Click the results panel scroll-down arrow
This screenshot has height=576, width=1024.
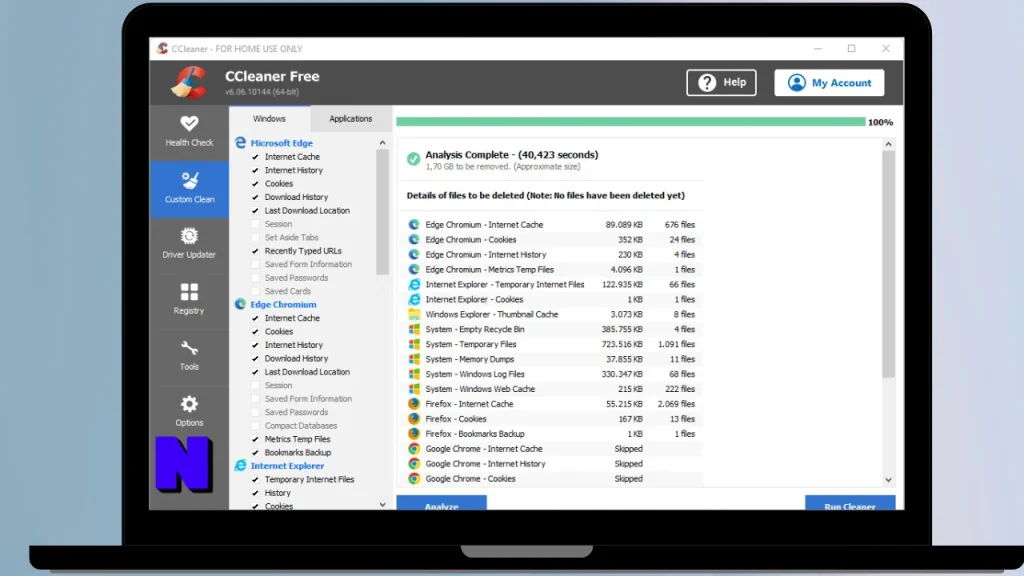(888, 480)
